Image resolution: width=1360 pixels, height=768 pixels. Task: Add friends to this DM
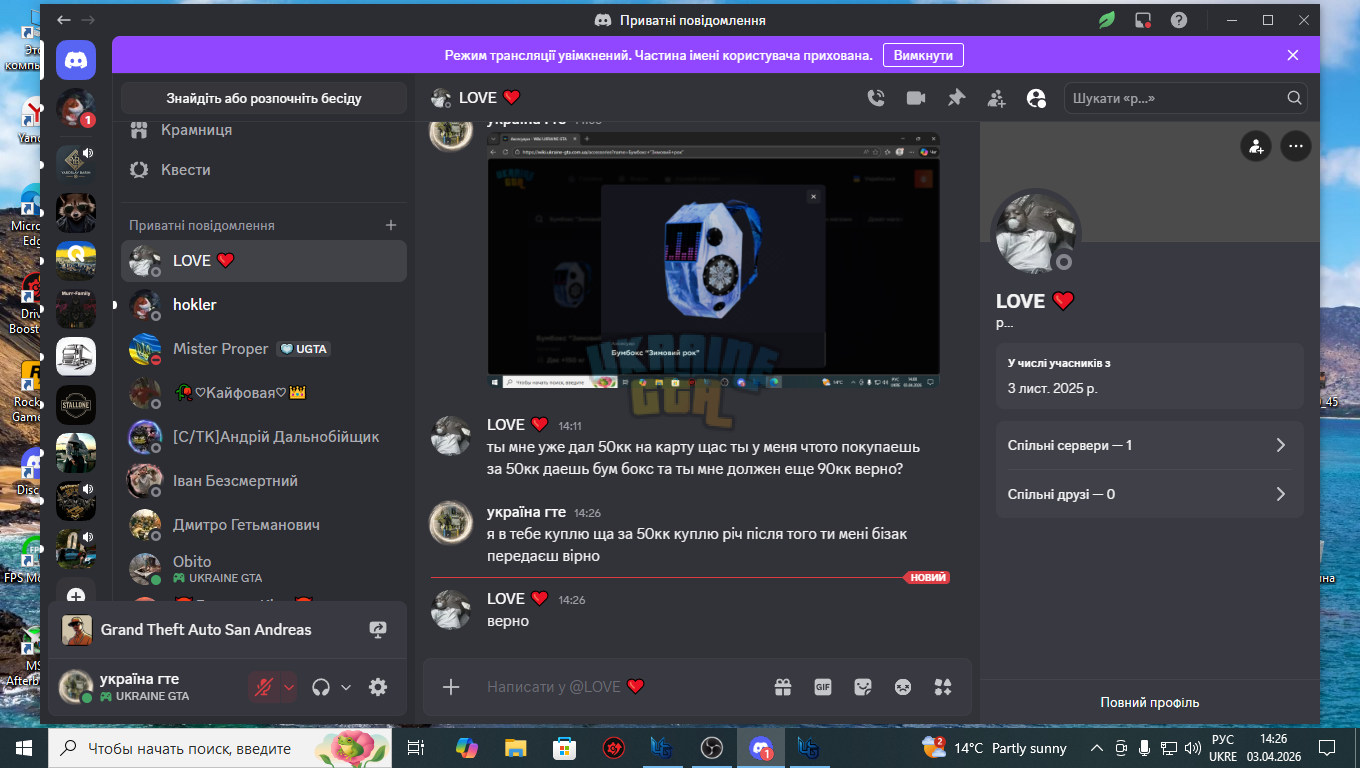[996, 98]
